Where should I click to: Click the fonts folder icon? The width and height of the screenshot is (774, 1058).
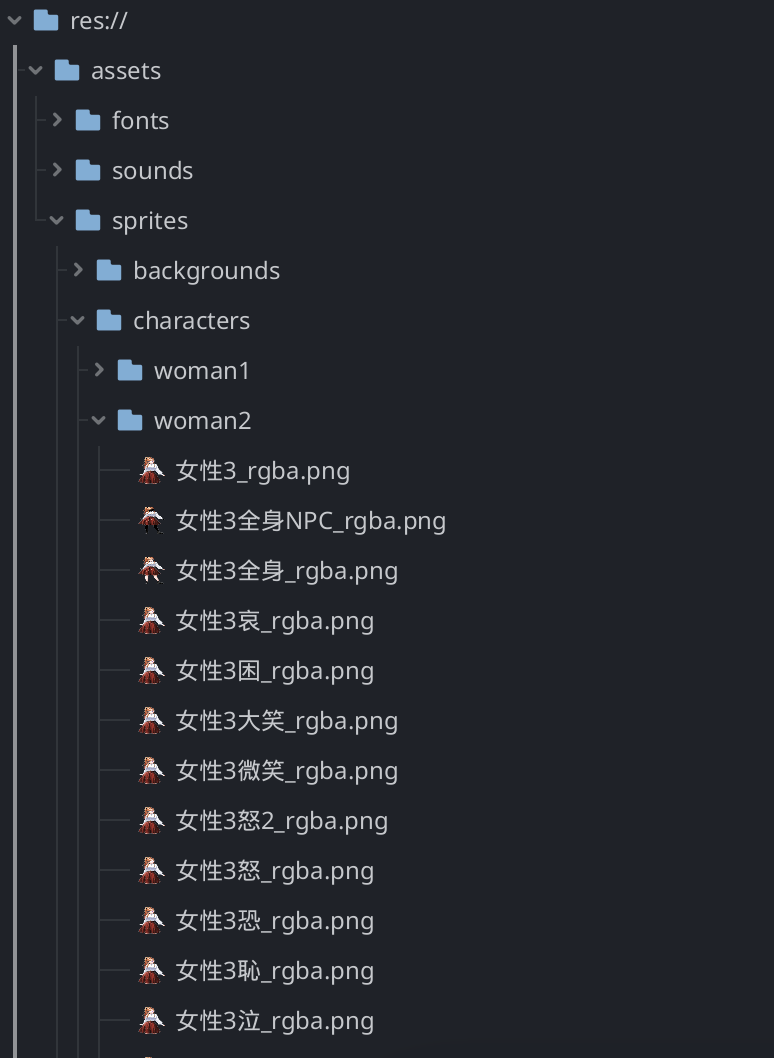tap(88, 120)
